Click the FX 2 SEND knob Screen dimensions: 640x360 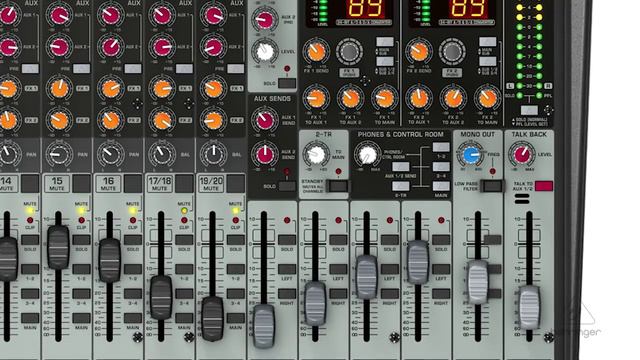point(419,51)
